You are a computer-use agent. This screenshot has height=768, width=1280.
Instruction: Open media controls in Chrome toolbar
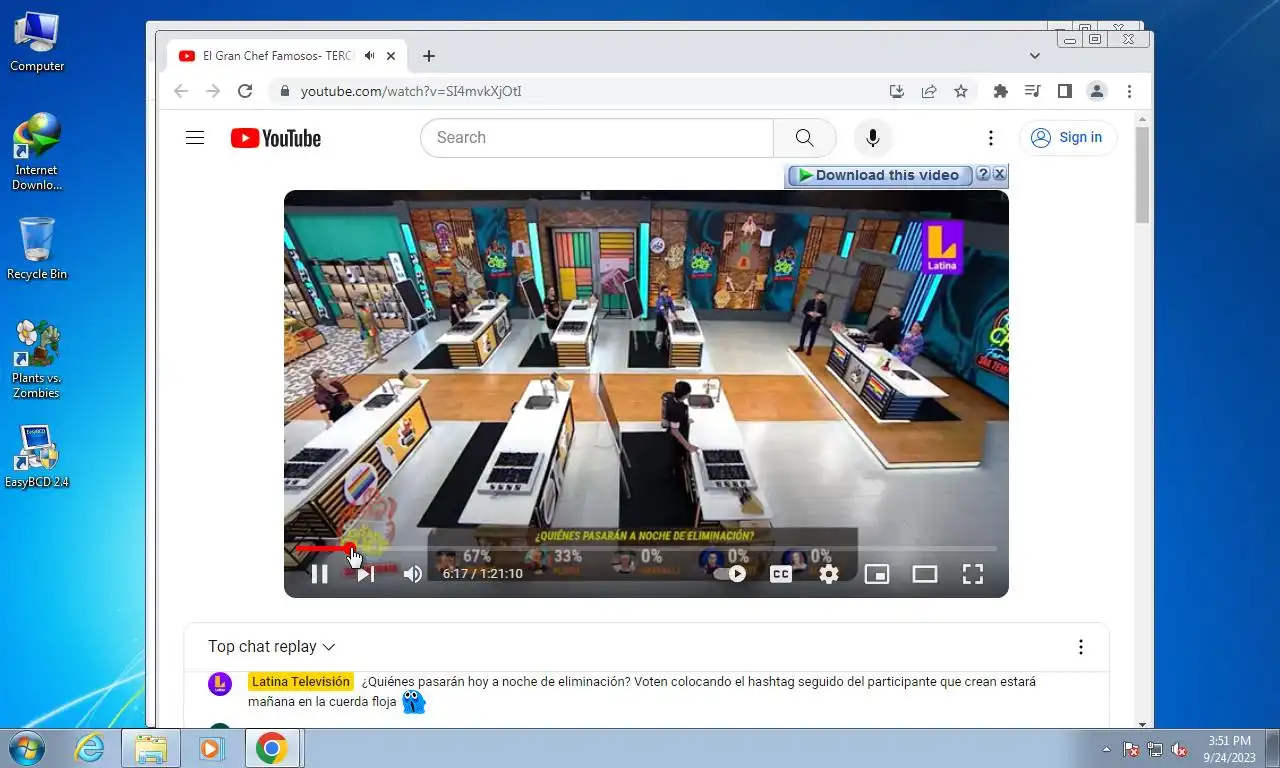pyautogui.click(x=1033, y=91)
